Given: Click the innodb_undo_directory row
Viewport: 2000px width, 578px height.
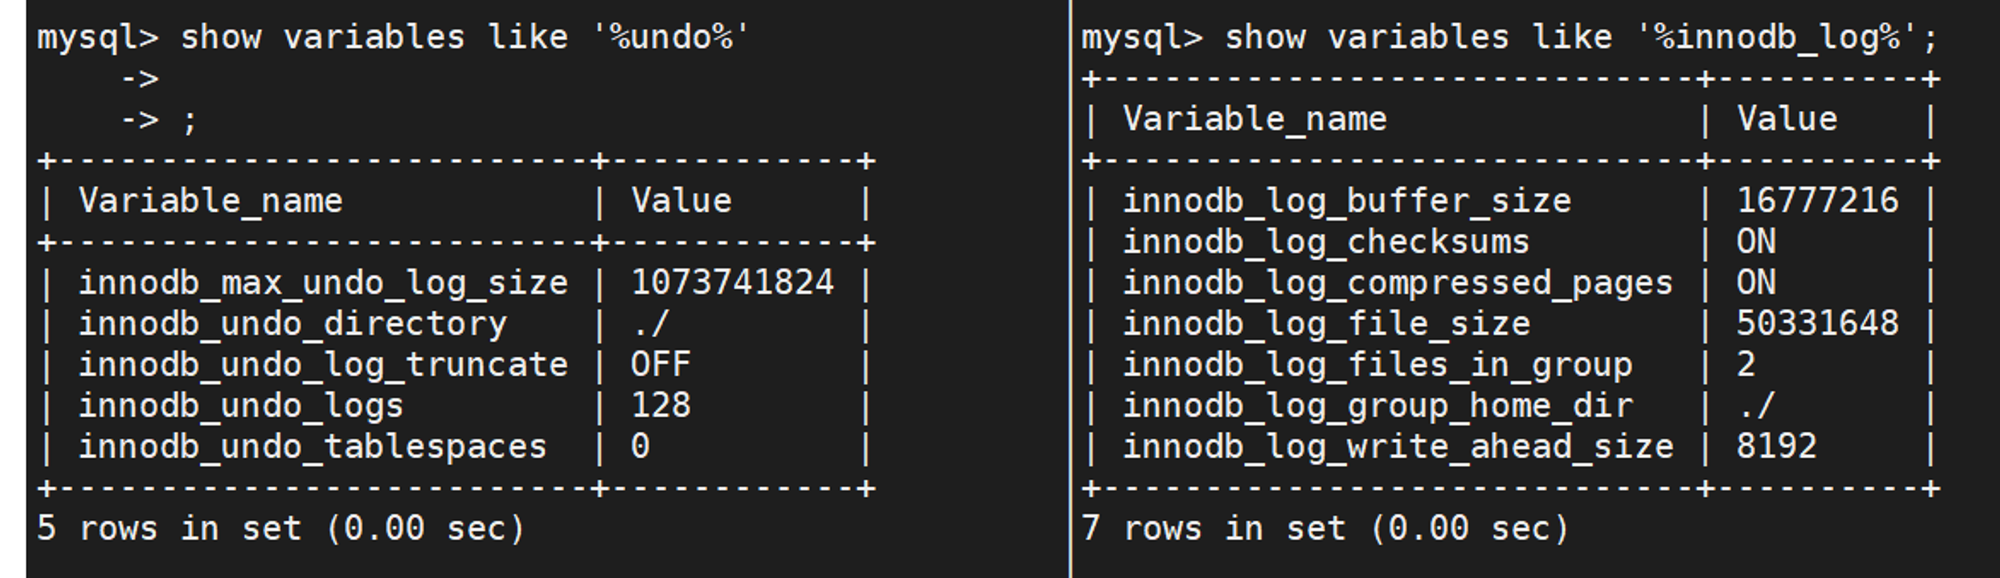Looking at the screenshot, I should pyautogui.click(x=455, y=324).
